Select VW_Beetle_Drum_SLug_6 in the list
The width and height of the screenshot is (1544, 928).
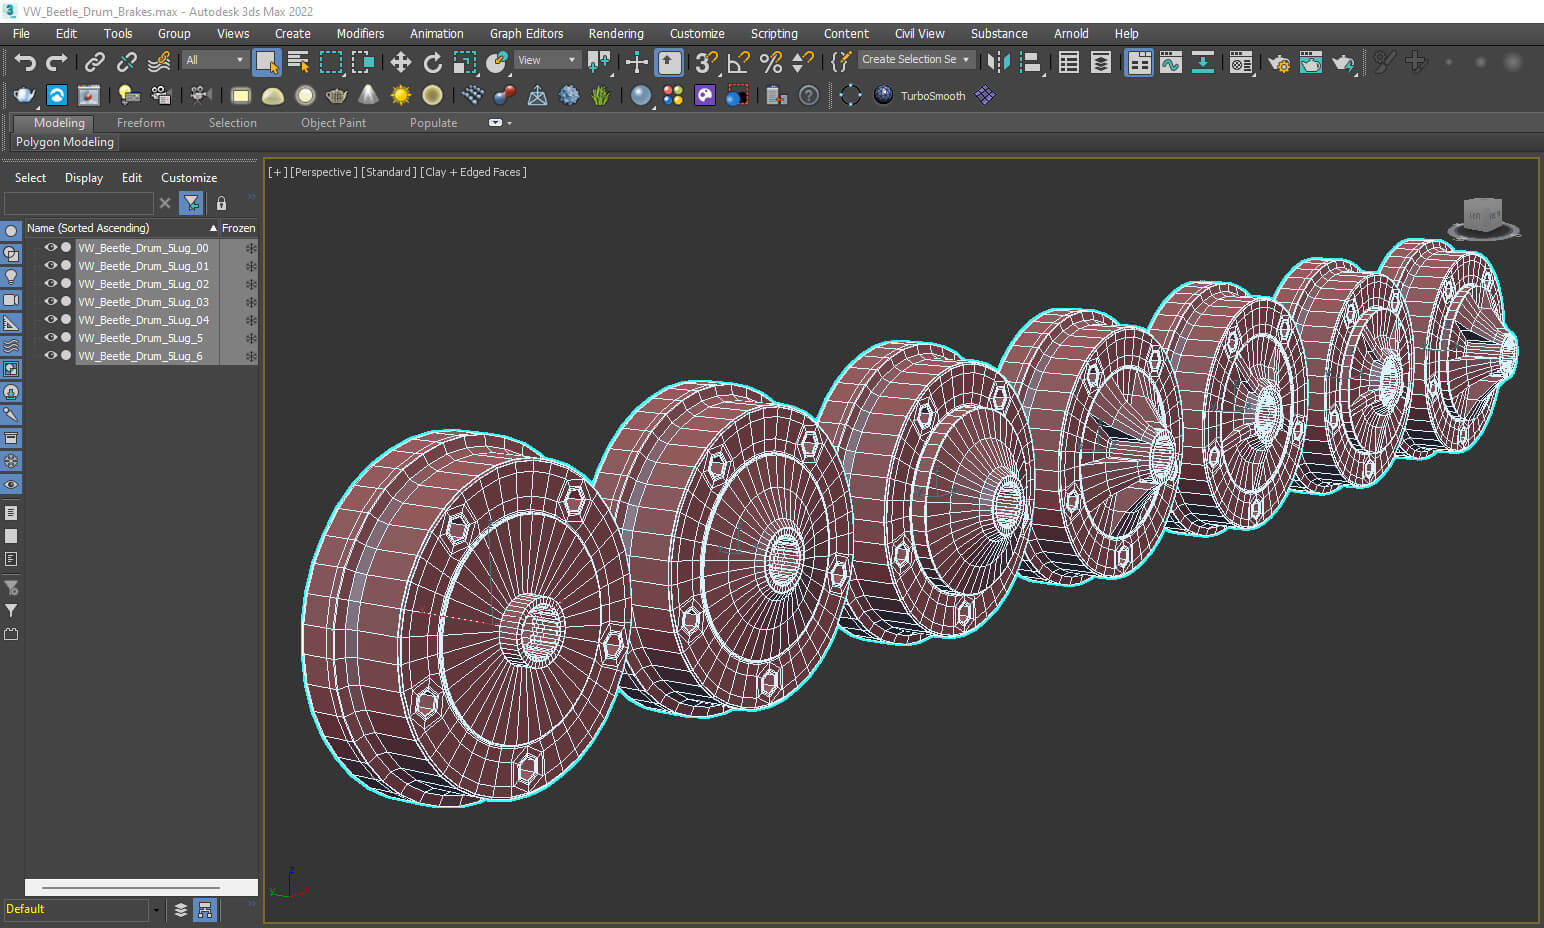140,356
